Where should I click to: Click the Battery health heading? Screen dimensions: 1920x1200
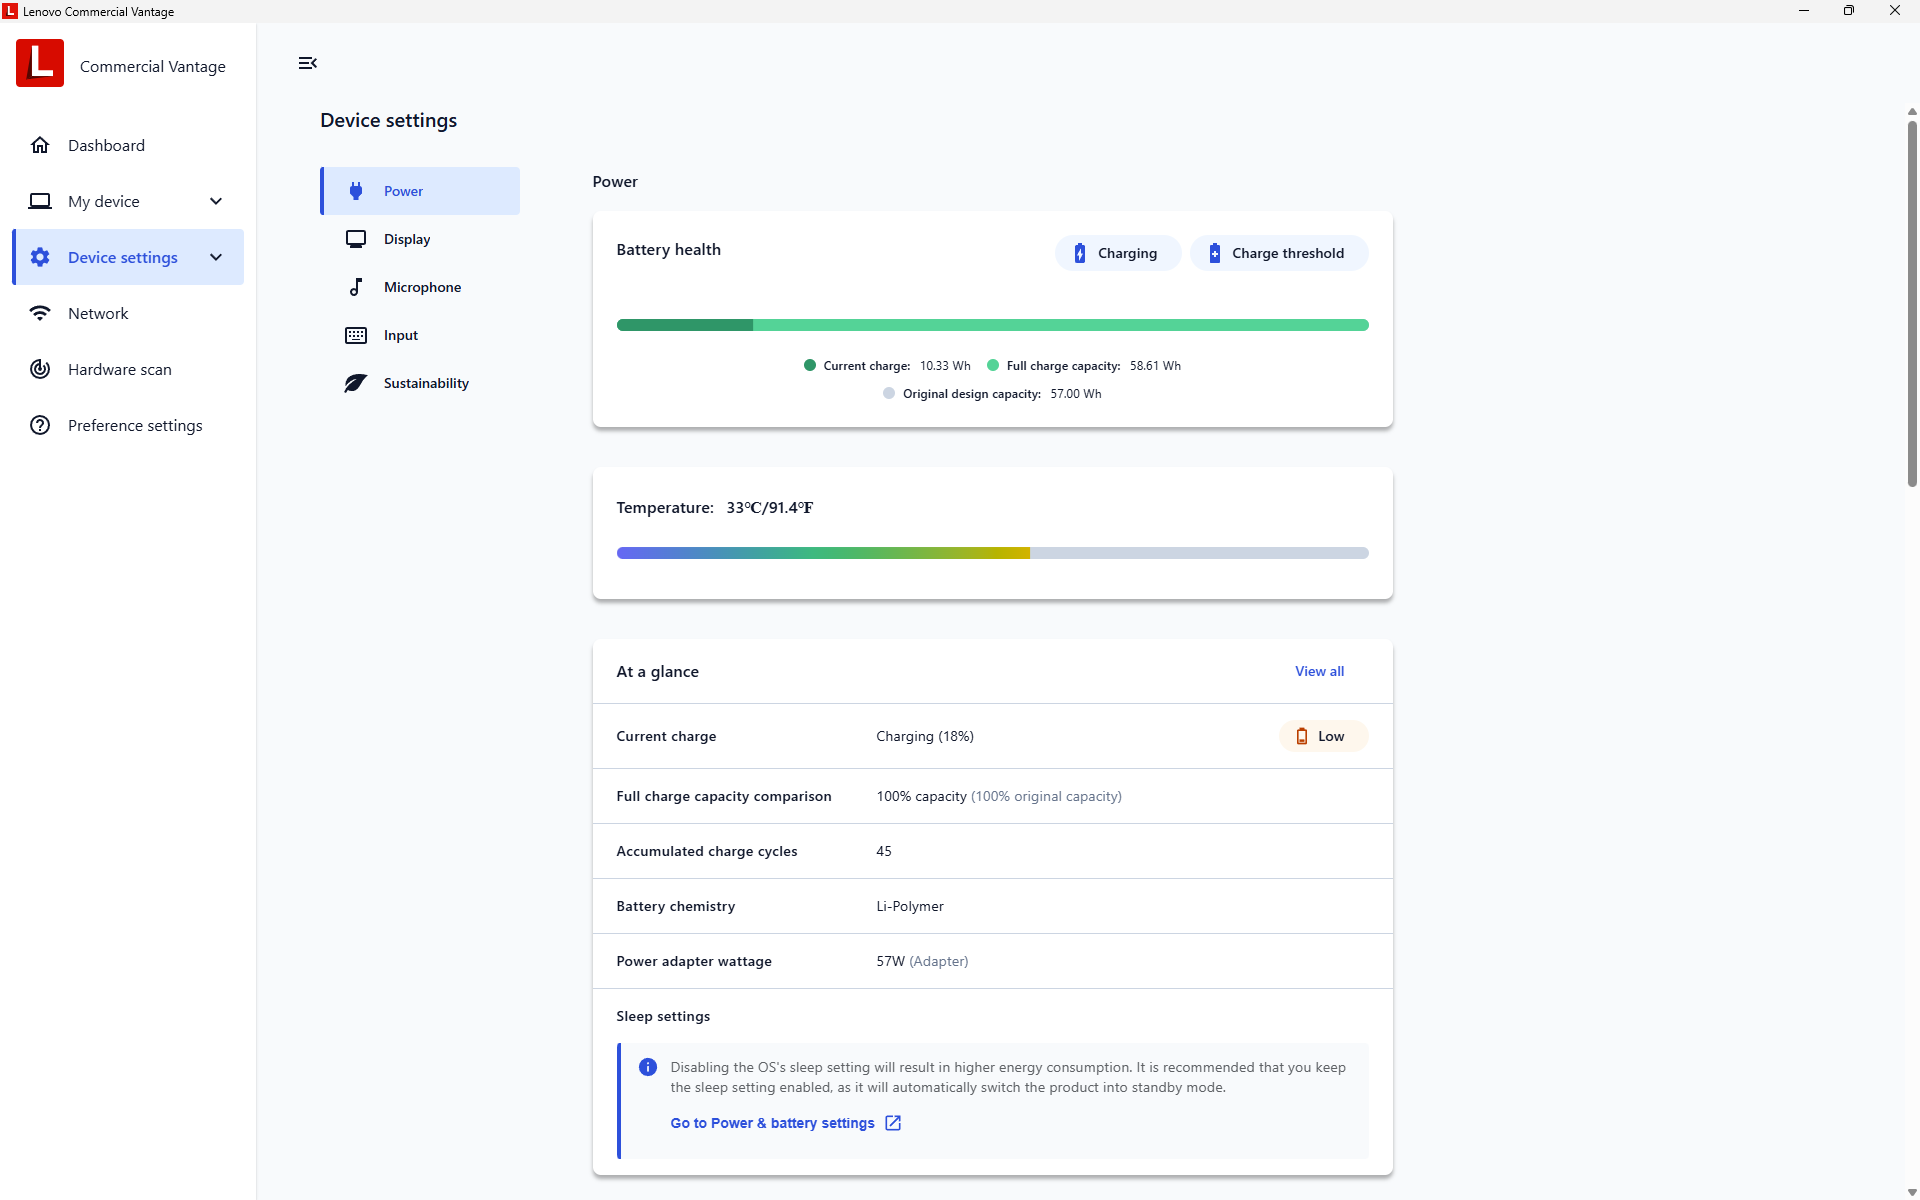point(668,249)
